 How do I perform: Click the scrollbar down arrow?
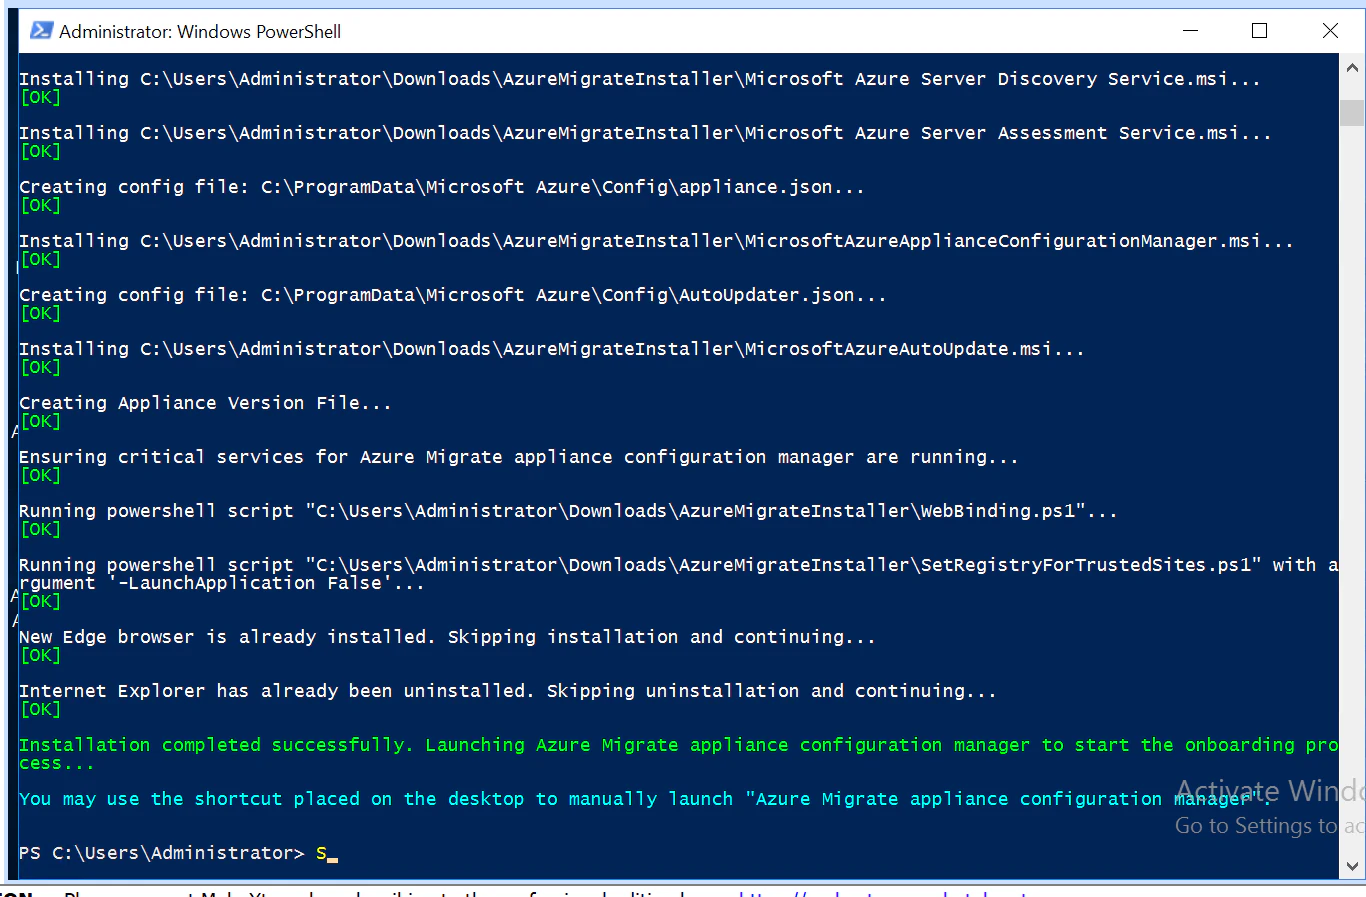pyautogui.click(x=1352, y=866)
